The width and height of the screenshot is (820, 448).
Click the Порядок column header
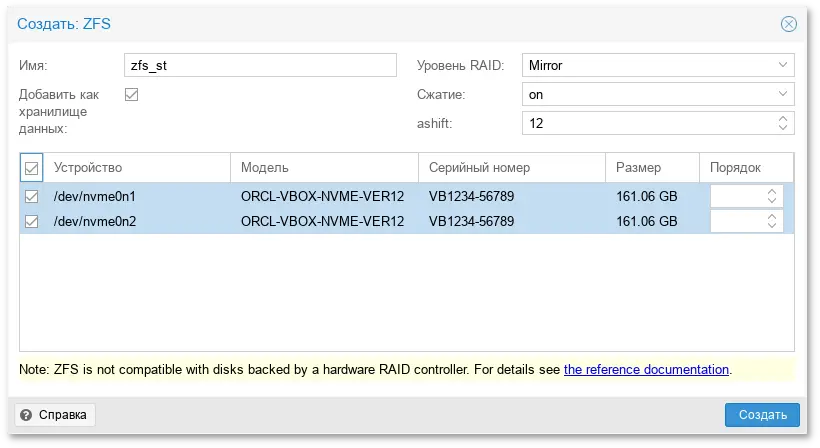(x=735, y=168)
